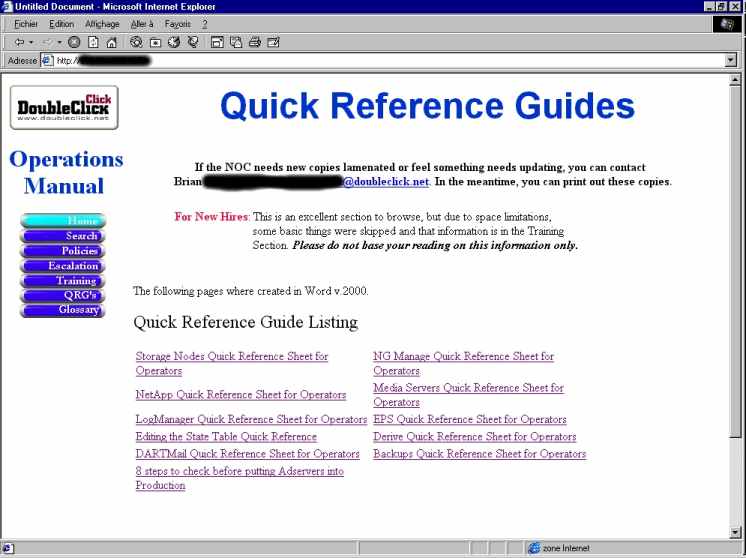Click the vertical scrollbar thumb
Viewport: 746px width, 558px height.
coord(735,261)
